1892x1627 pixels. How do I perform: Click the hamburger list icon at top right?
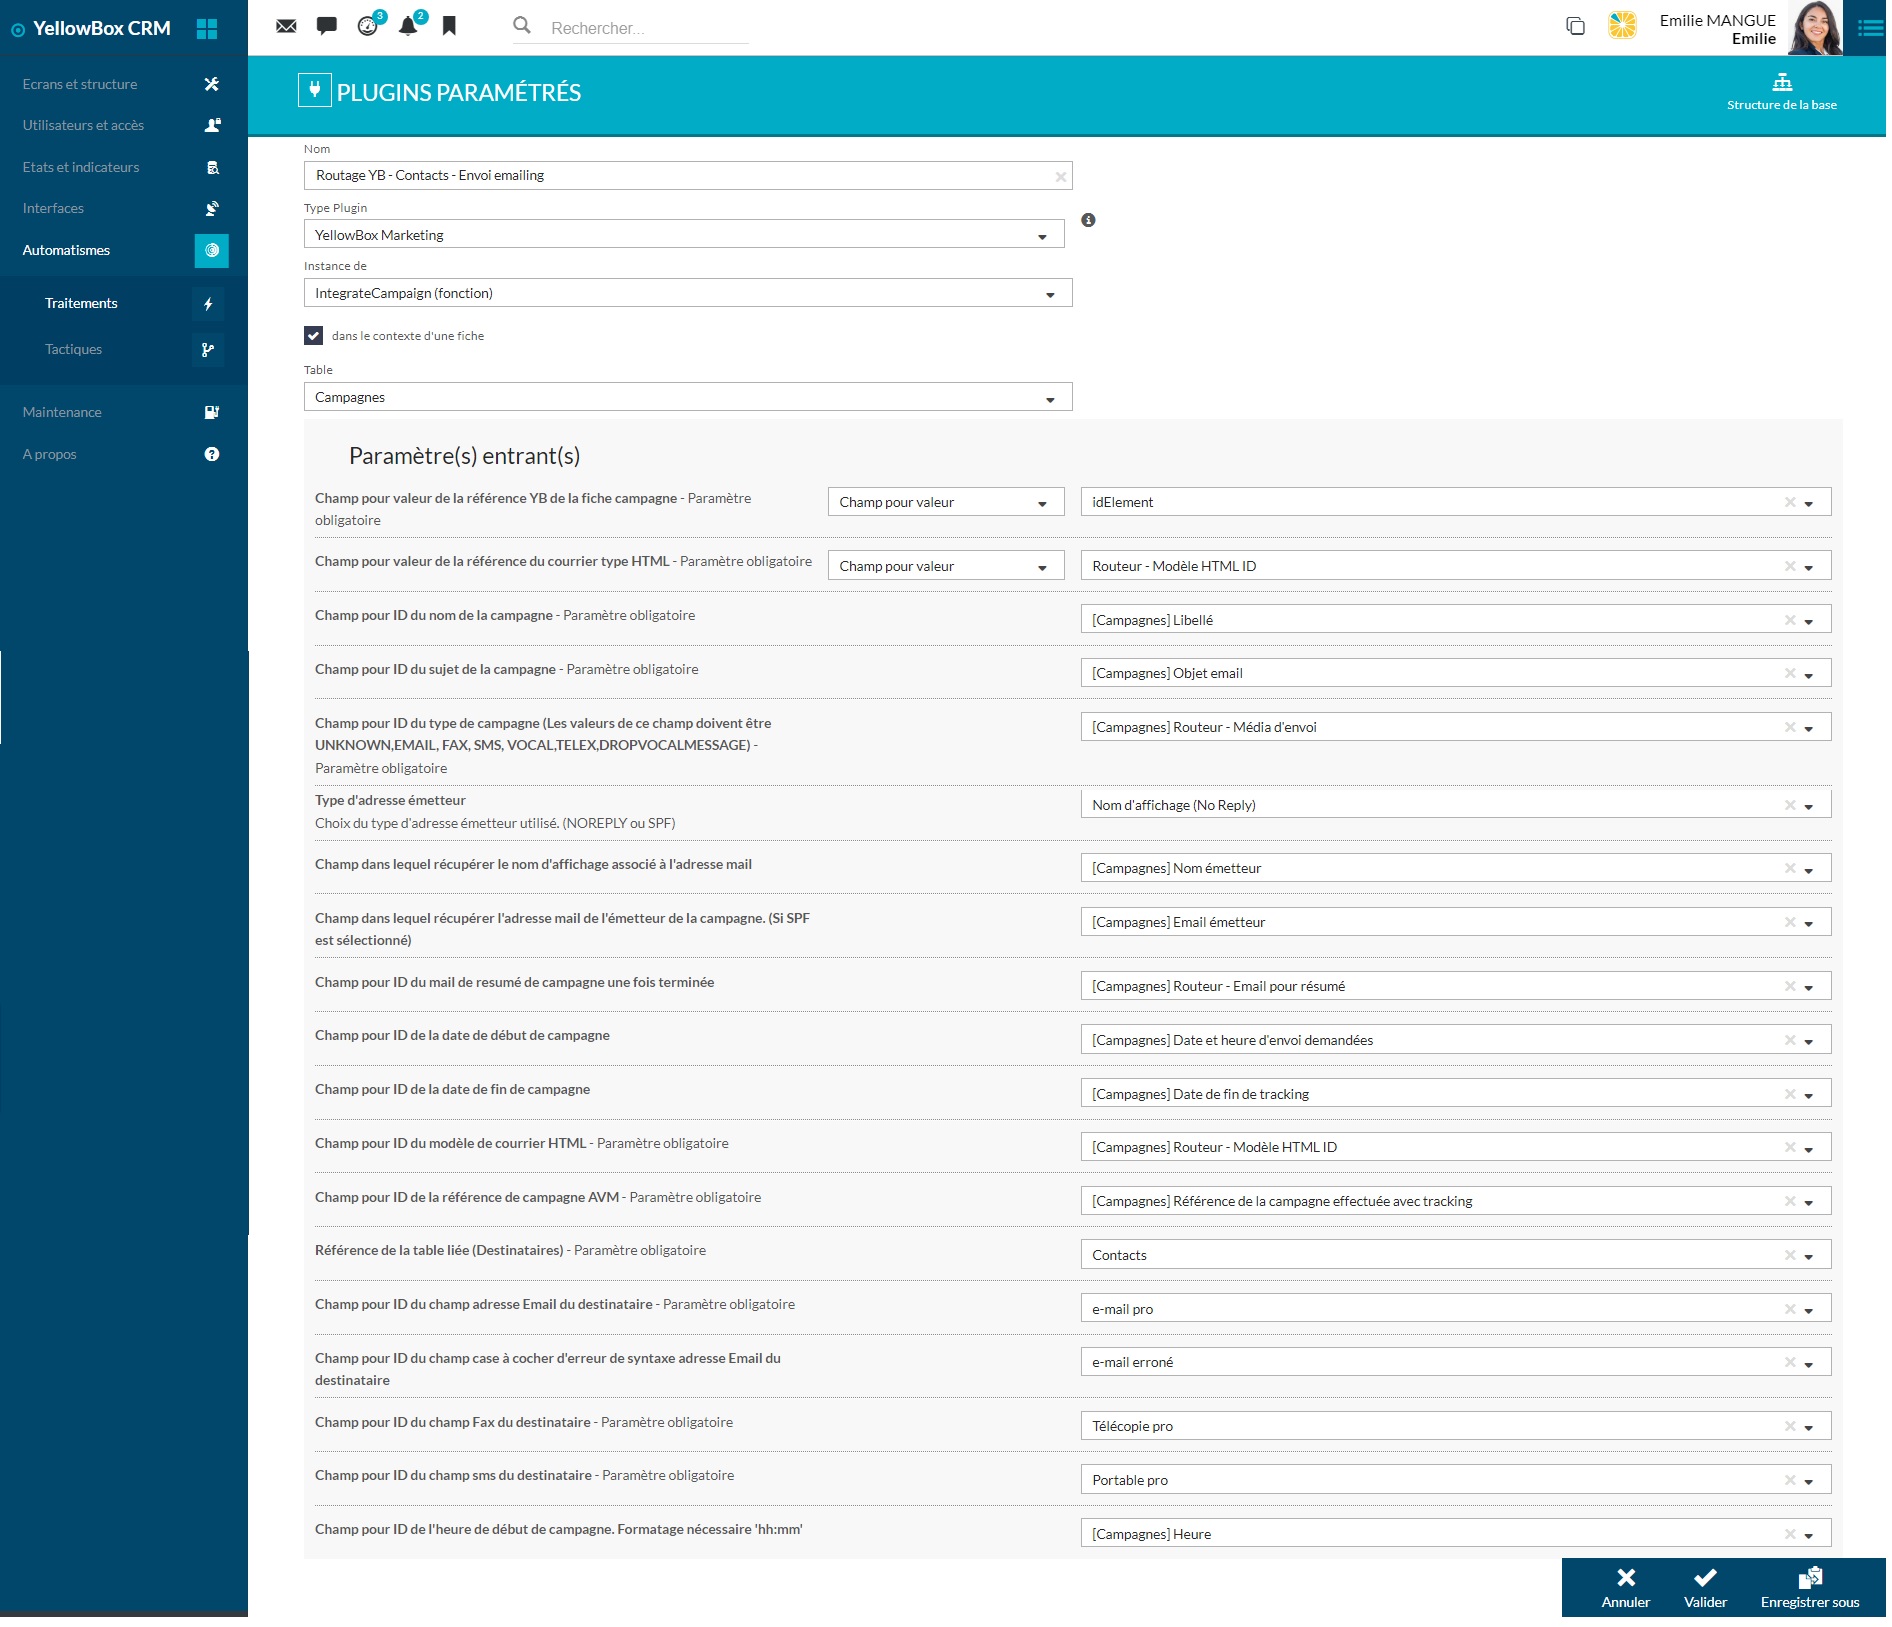(1869, 28)
